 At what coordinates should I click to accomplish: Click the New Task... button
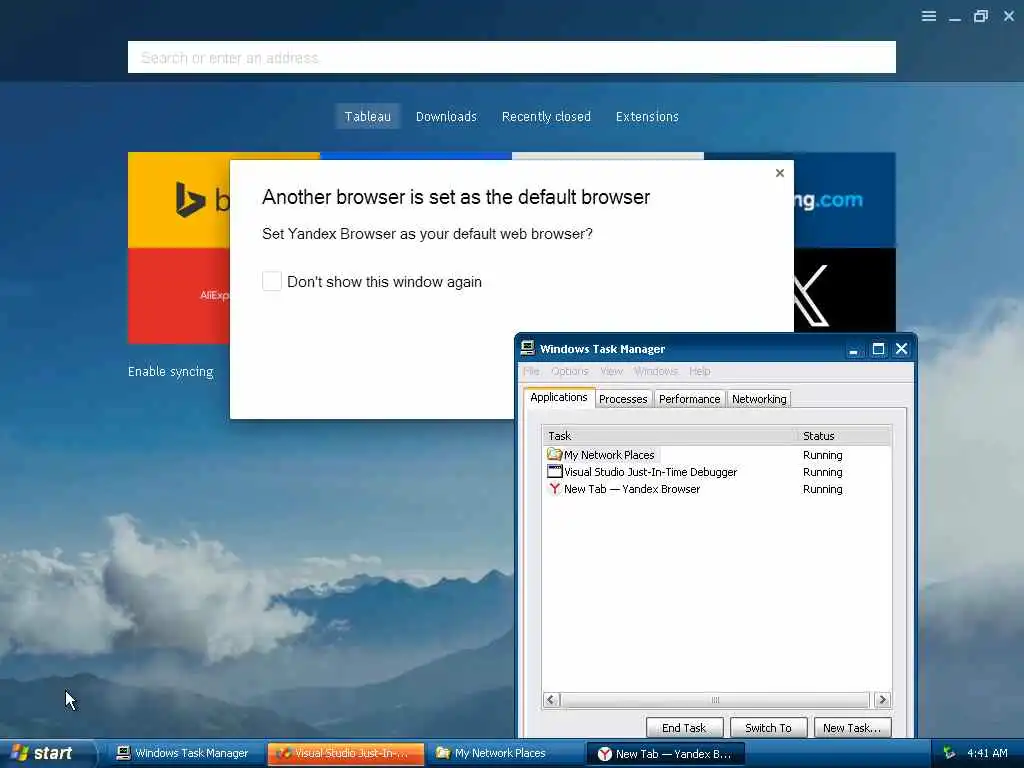click(852, 728)
